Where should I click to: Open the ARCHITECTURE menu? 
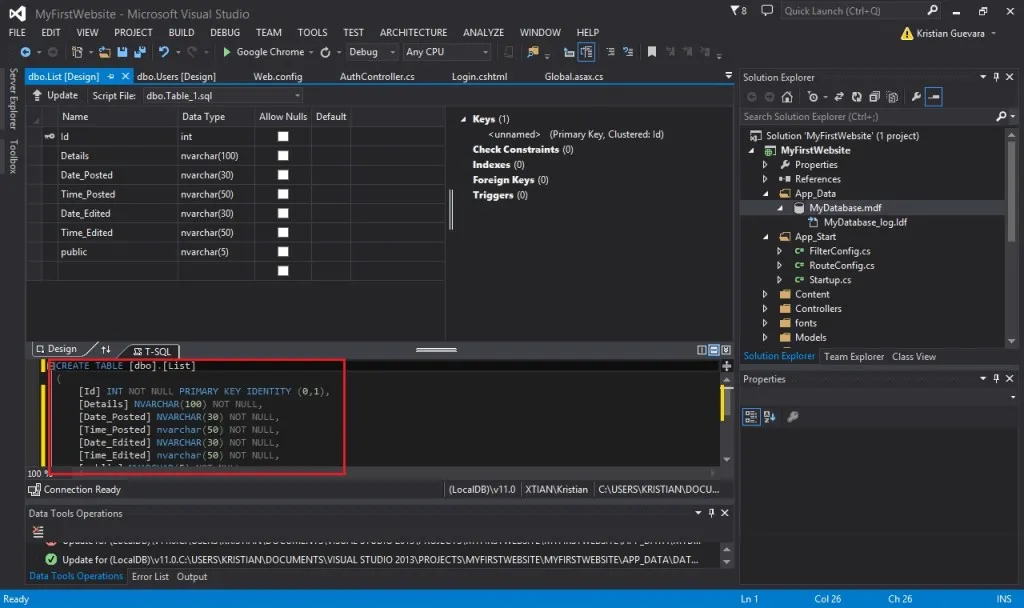click(413, 33)
